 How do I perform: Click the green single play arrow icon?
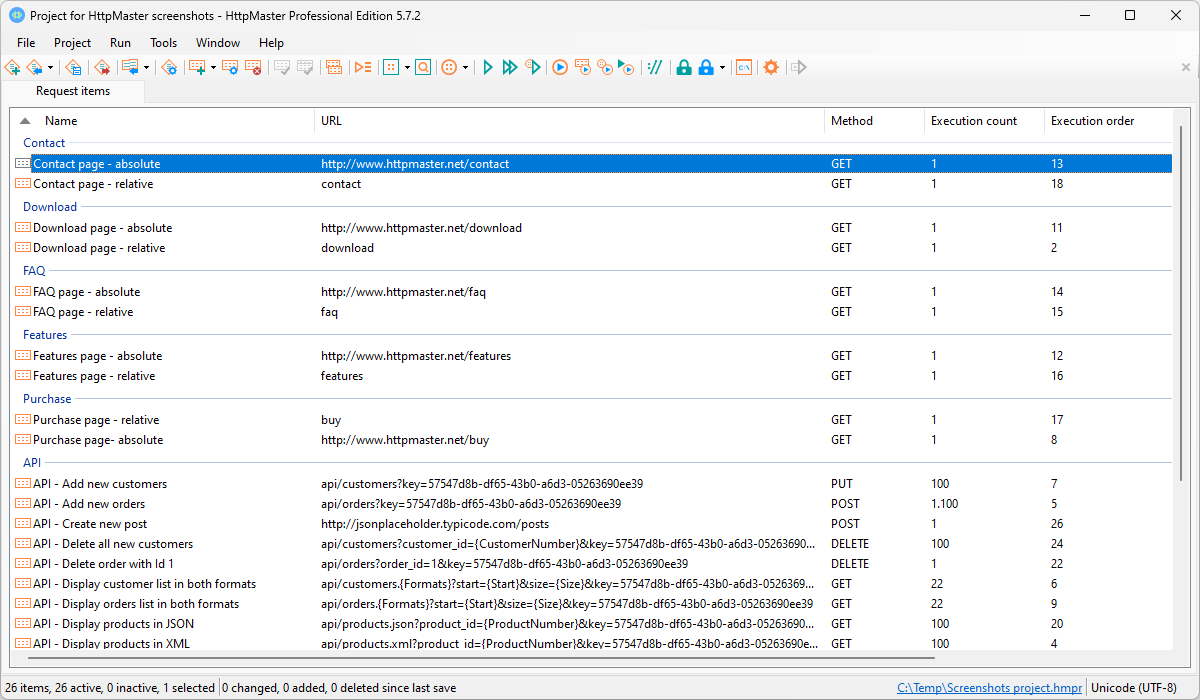(488, 67)
